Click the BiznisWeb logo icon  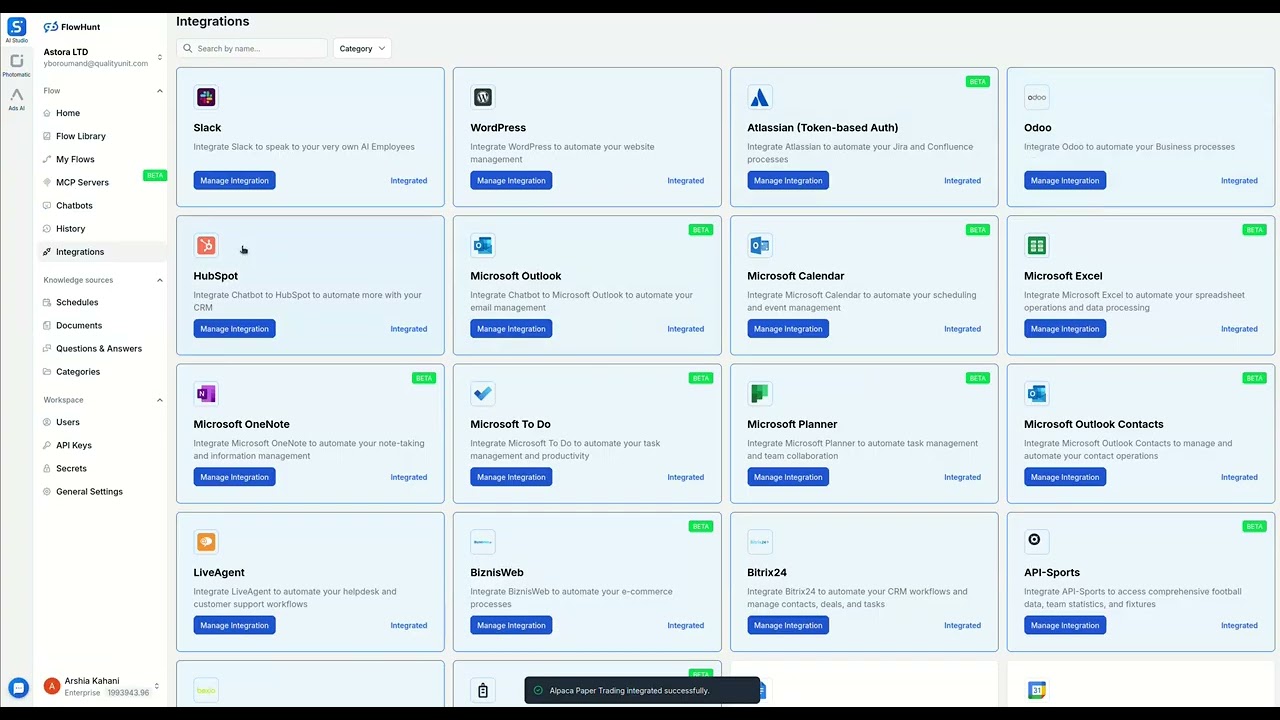(483, 541)
